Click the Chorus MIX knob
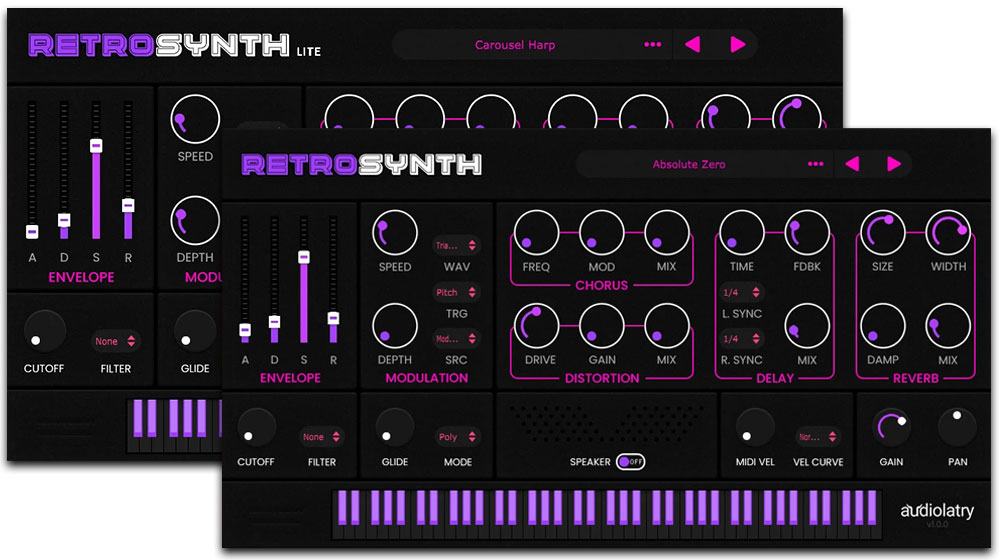This screenshot has height=560, width=1000. pos(666,233)
